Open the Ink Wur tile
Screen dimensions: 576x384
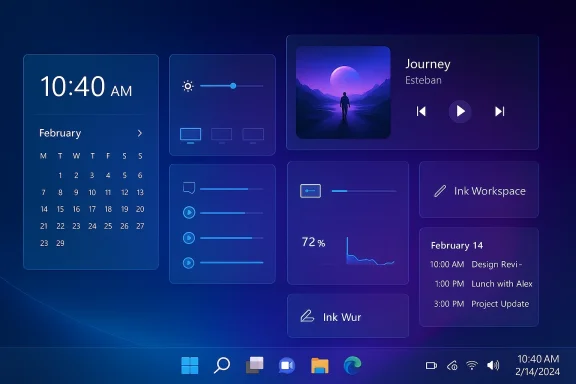[348, 316]
